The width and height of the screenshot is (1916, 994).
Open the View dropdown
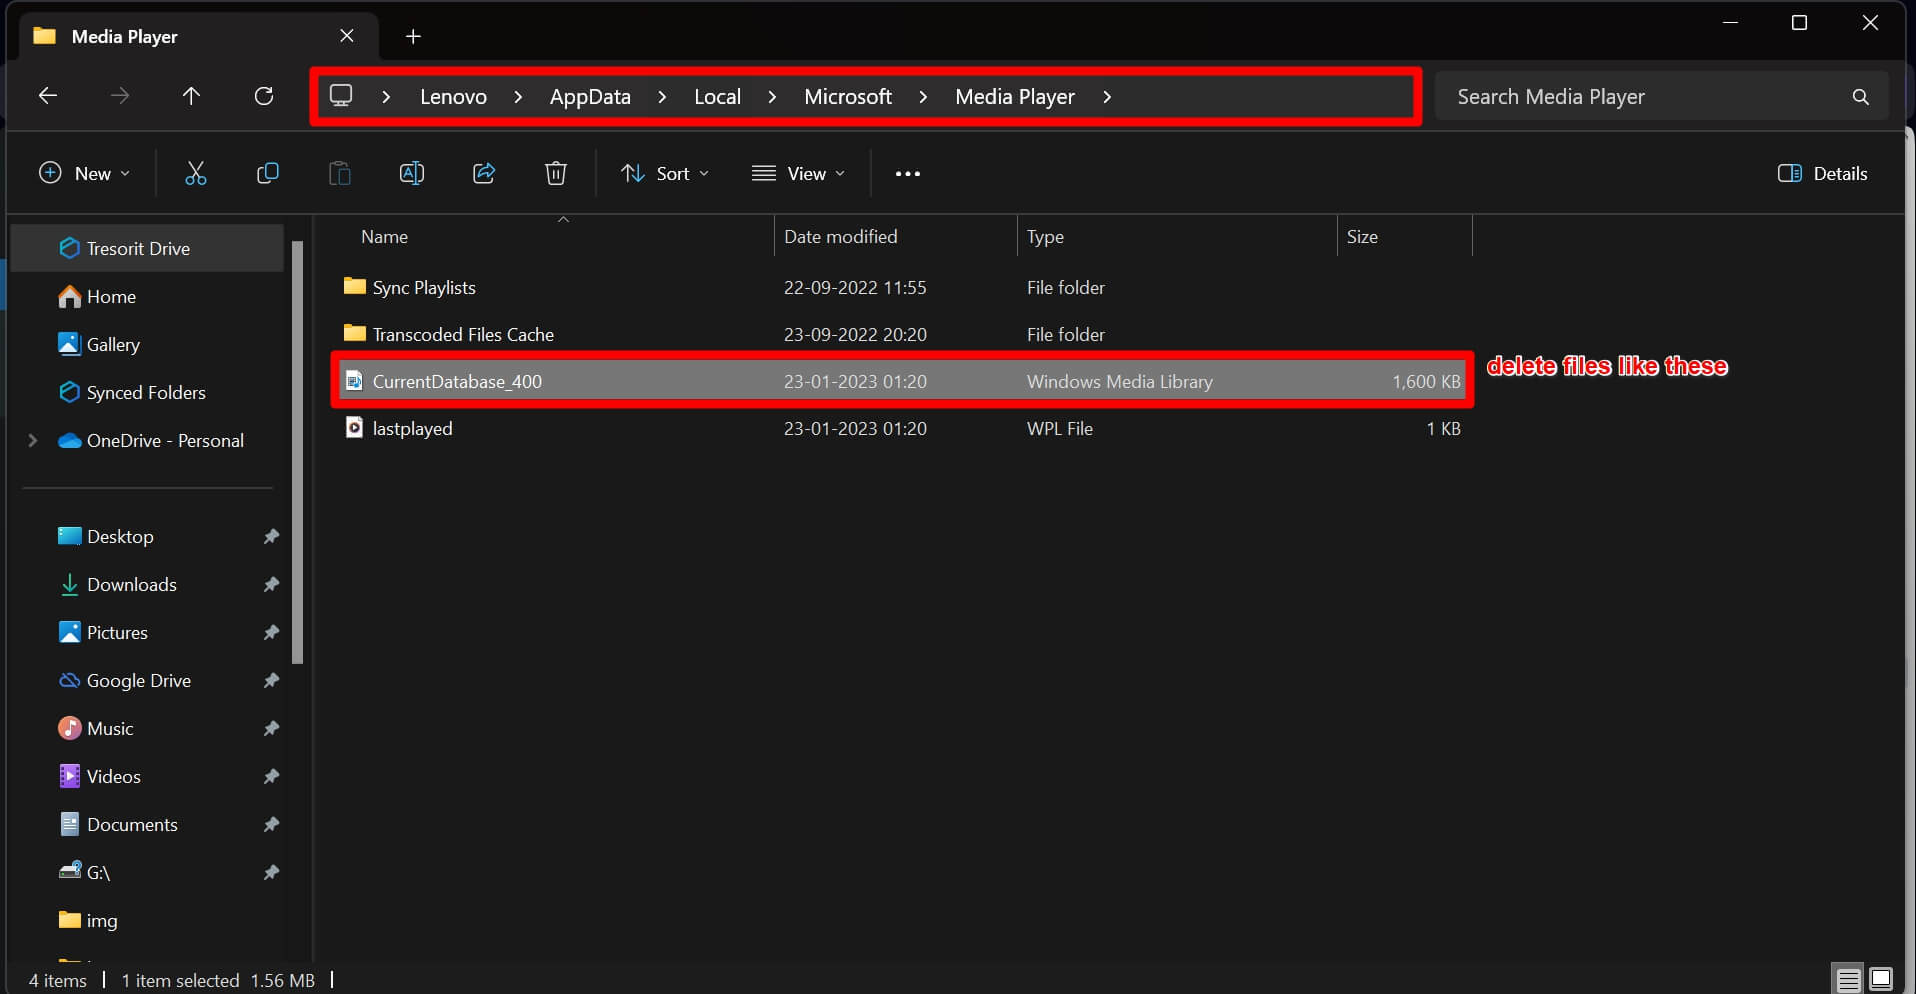click(798, 173)
